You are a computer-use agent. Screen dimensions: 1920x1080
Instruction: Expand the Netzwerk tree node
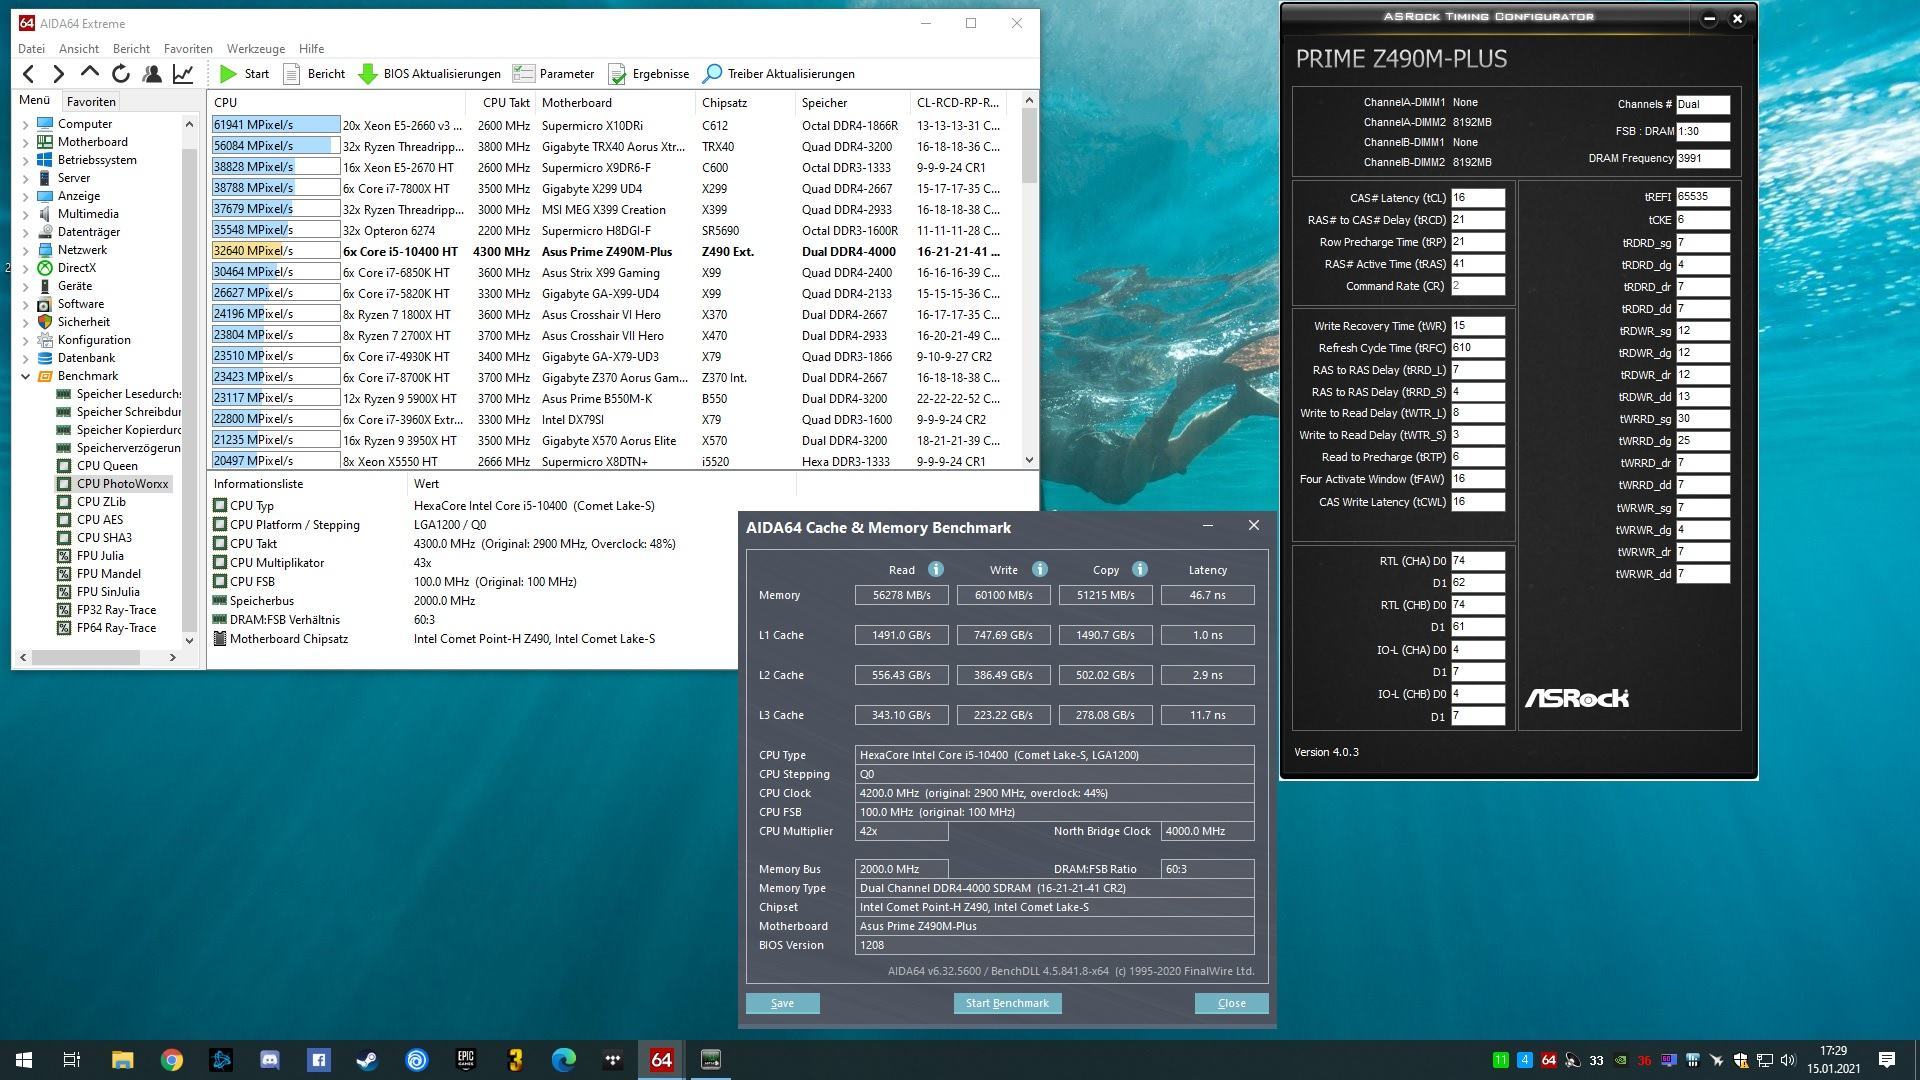25,250
